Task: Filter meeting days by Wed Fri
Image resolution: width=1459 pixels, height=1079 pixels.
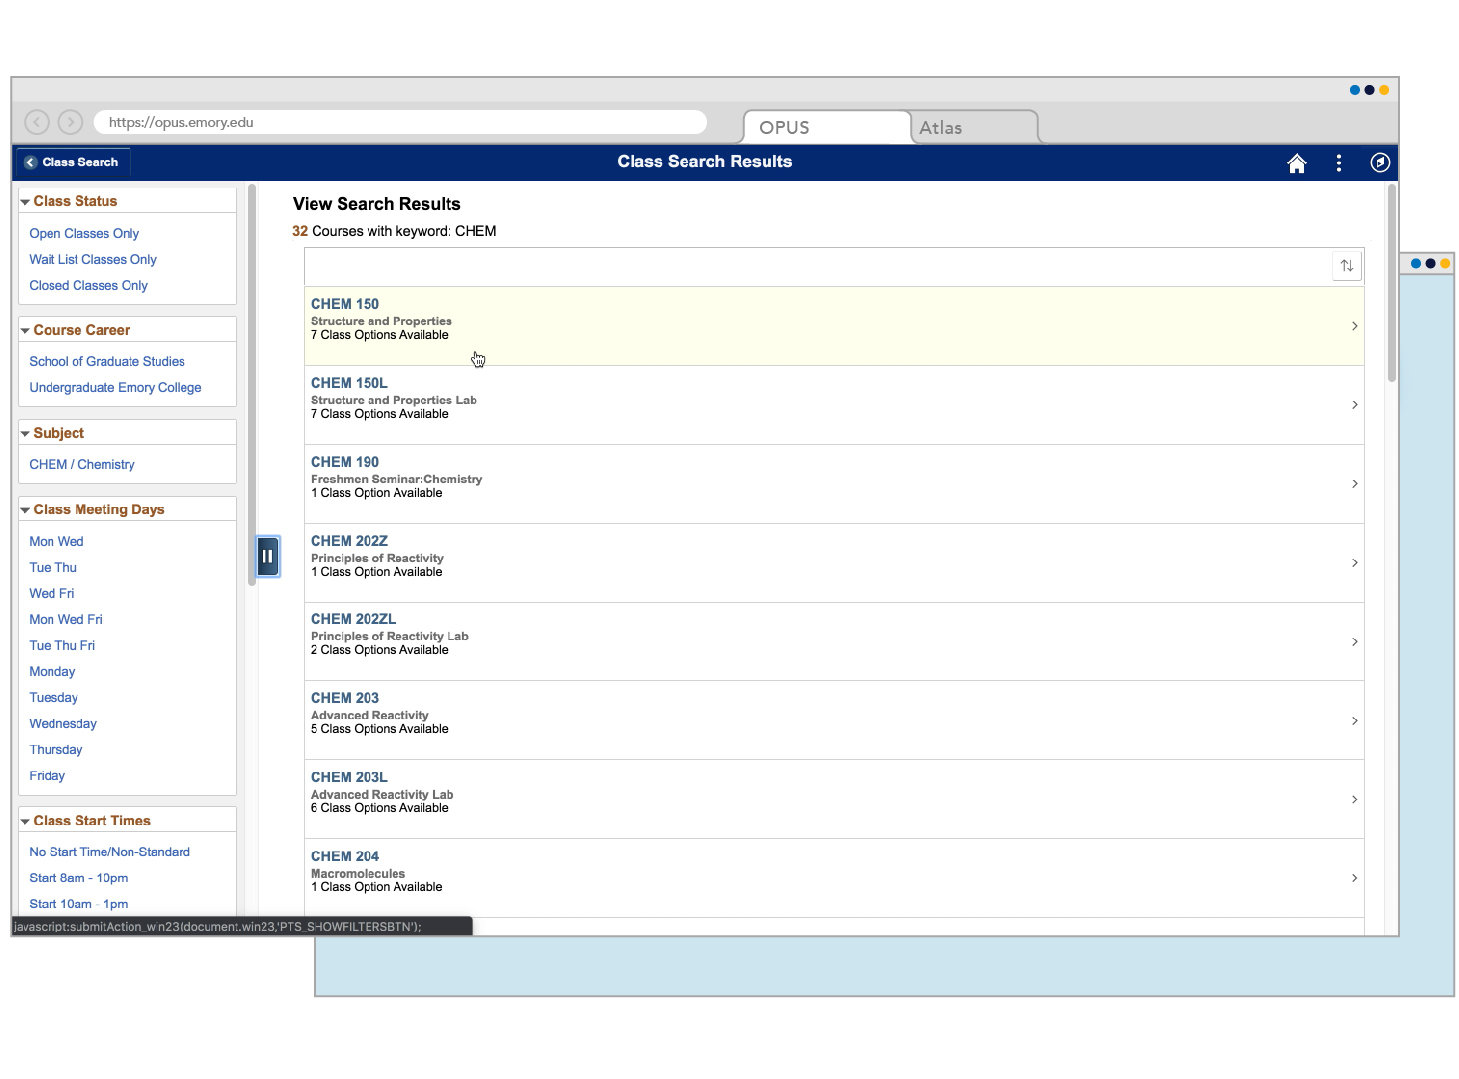Action: point(52,593)
